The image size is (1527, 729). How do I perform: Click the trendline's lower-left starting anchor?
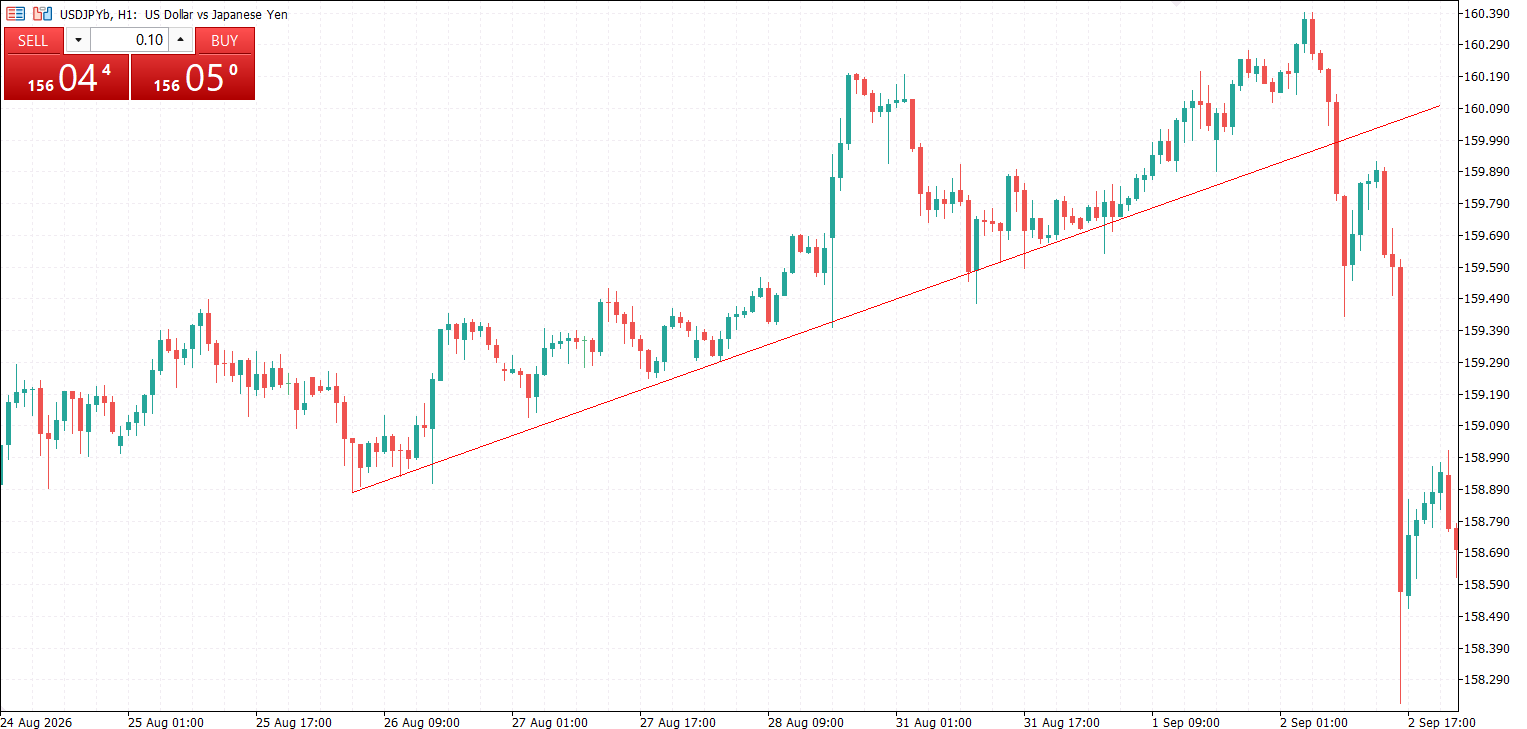353,492
